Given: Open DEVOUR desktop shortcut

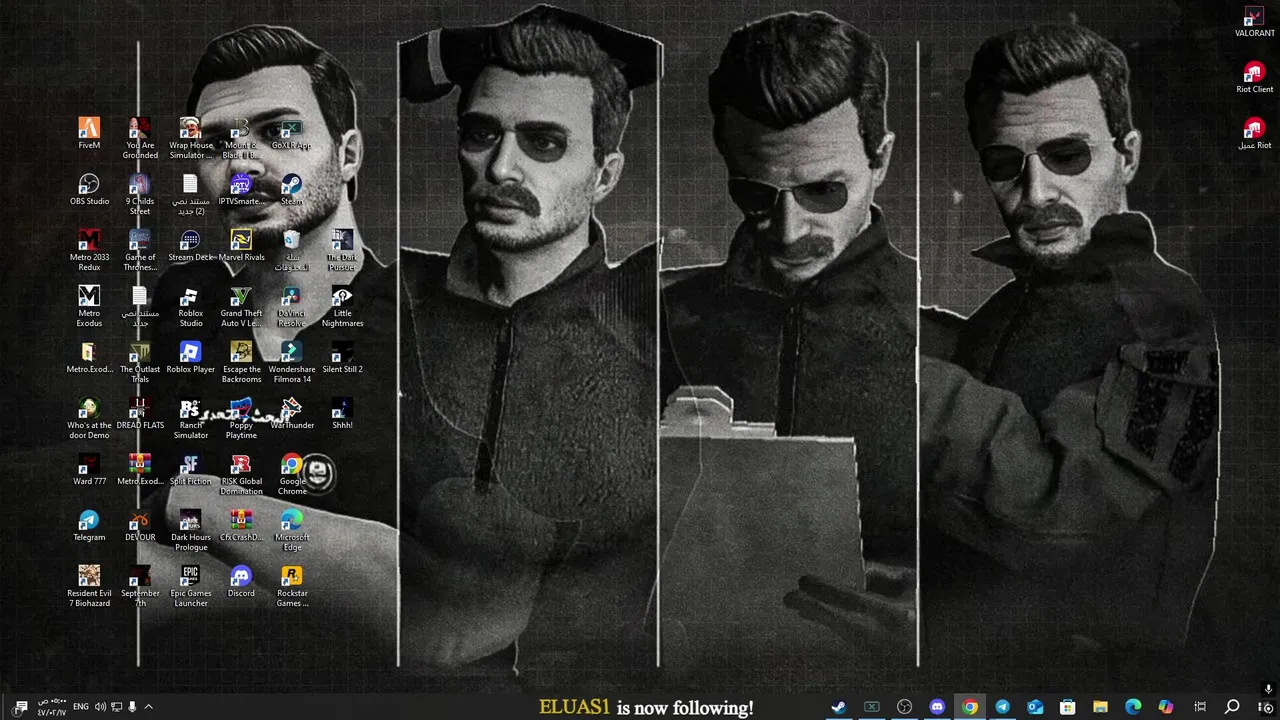Looking at the screenshot, I should [x=140, y=526].
